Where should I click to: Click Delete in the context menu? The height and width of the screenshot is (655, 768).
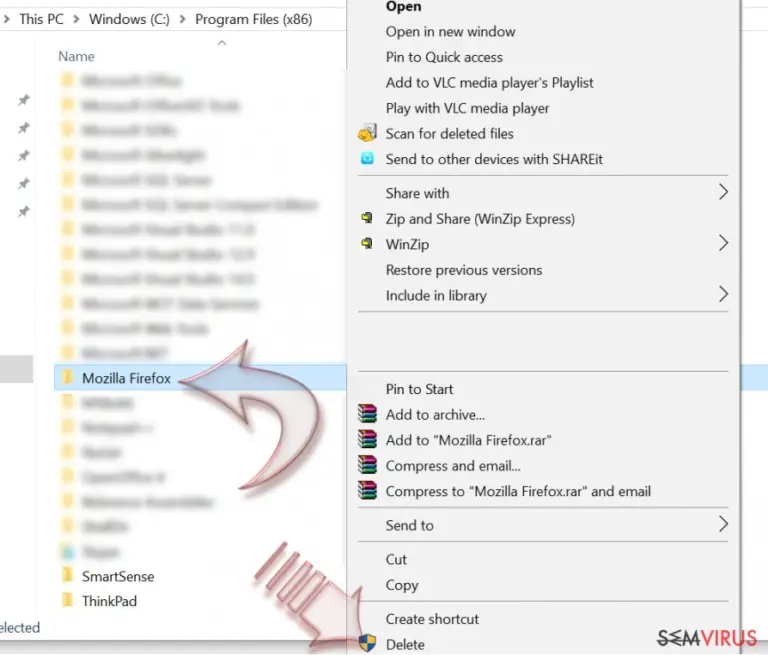click(x=405, y=645)
